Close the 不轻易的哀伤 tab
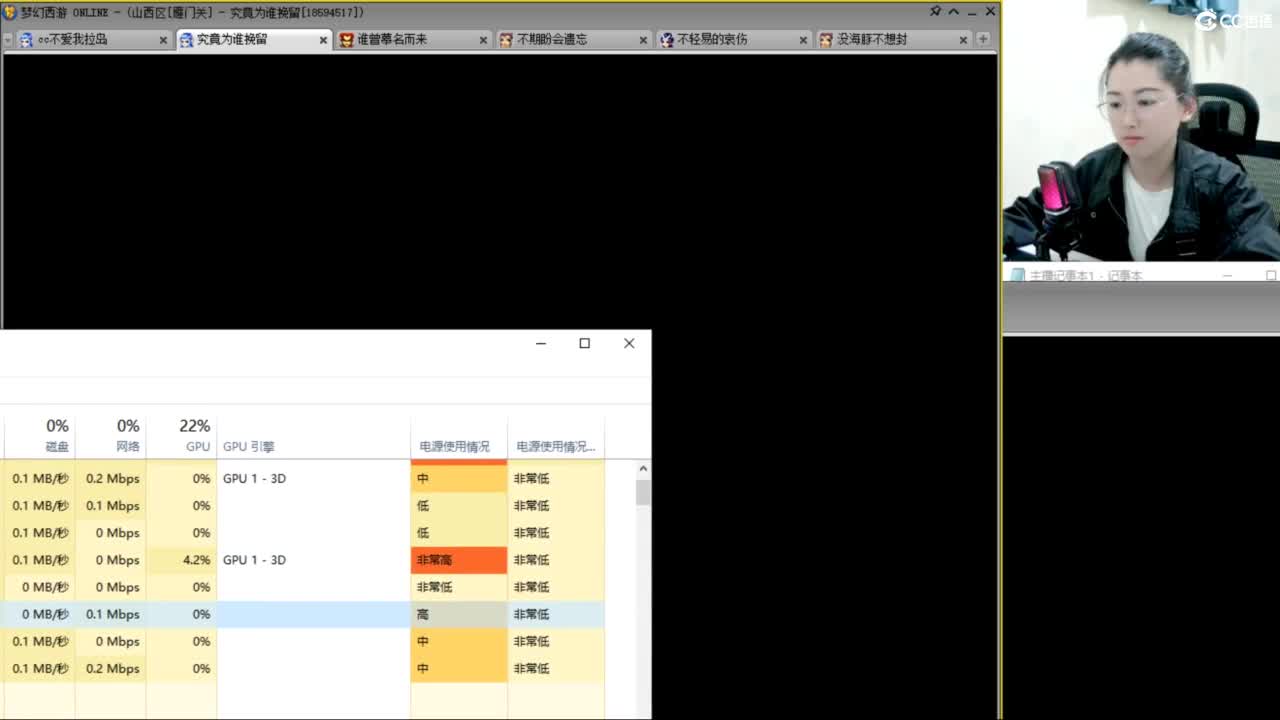1280x720 pixels. click(803, 40)
